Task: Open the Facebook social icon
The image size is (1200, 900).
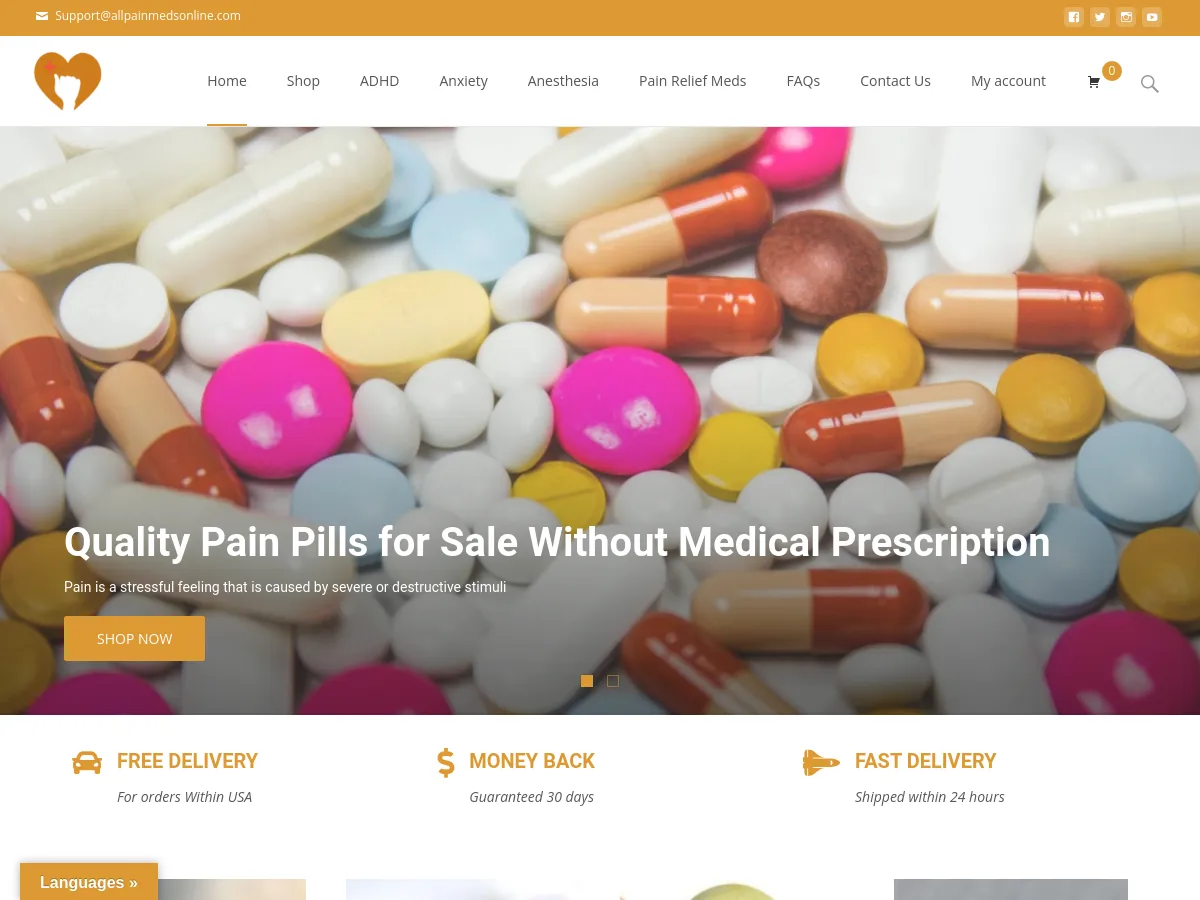Action: click(1074, 17)
